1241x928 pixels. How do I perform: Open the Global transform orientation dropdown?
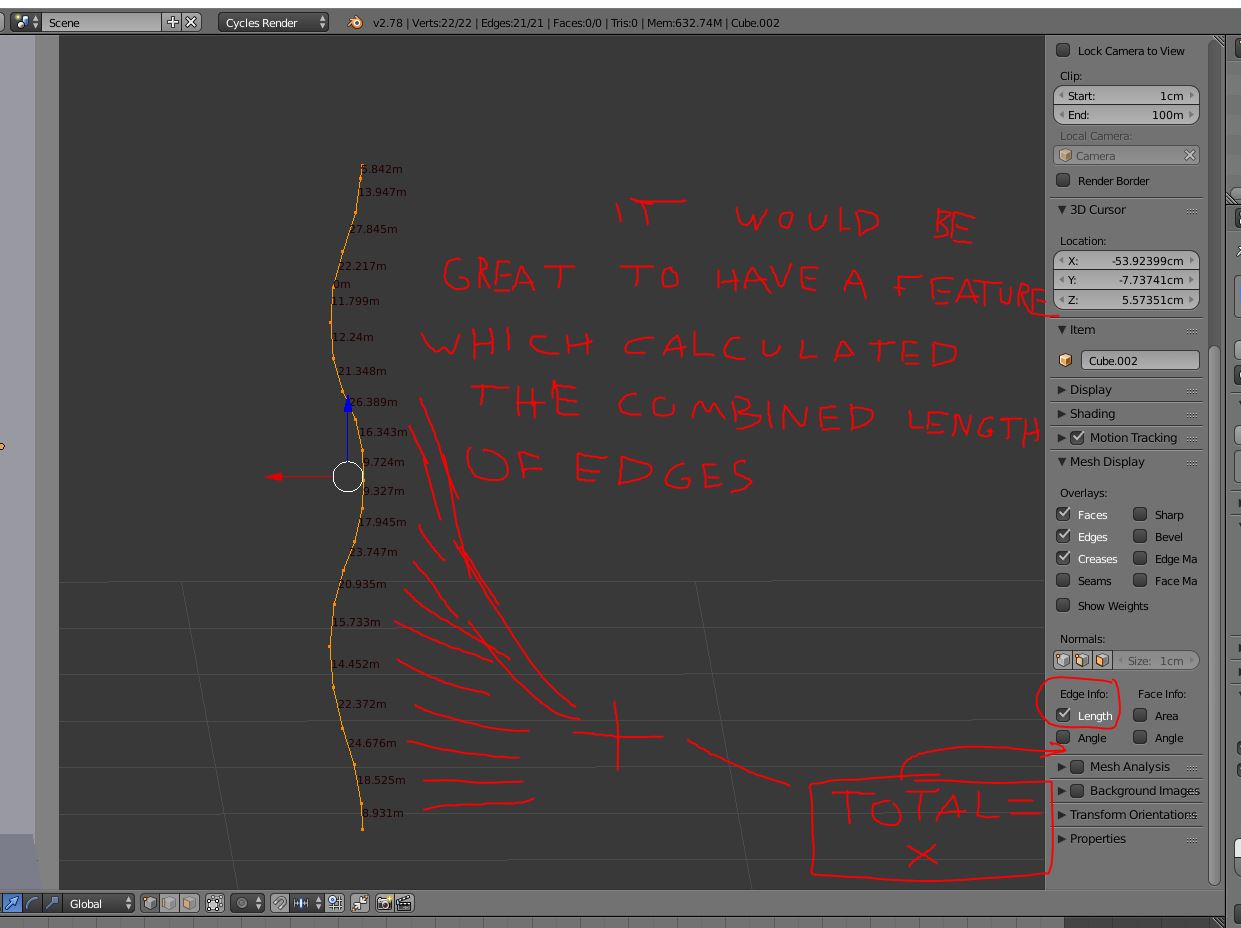99,903
